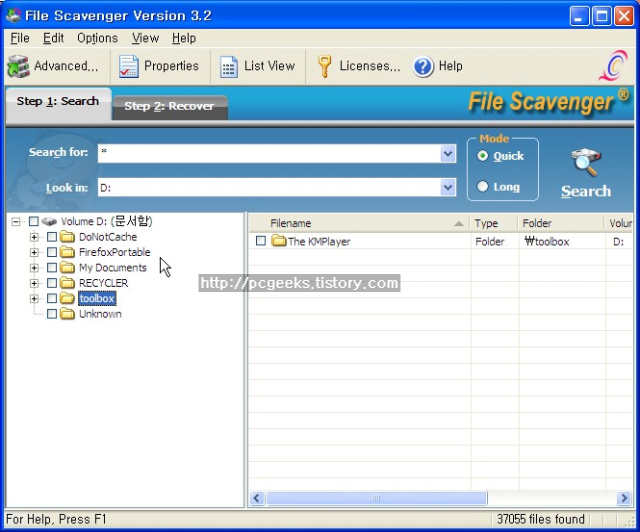Click the Unknown folder icon
640x532 pixels.
(x=67, y=314)
